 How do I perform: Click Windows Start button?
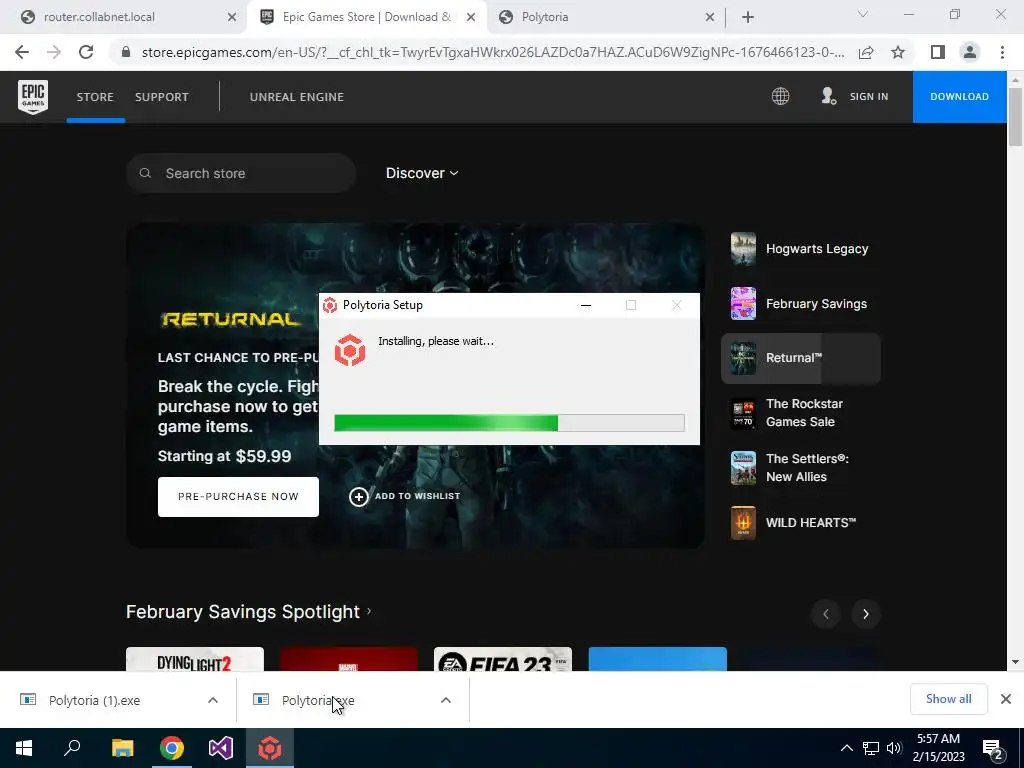coord(24,748)
